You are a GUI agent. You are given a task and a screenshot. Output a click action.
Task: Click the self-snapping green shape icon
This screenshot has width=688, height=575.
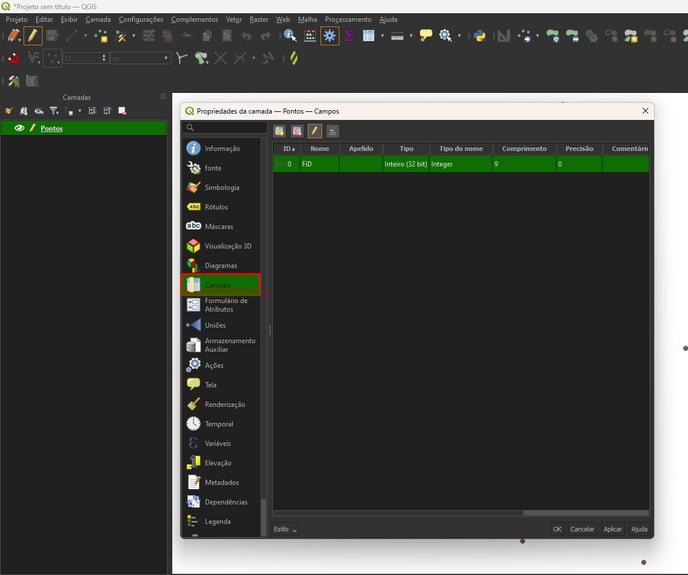(201, 58)
